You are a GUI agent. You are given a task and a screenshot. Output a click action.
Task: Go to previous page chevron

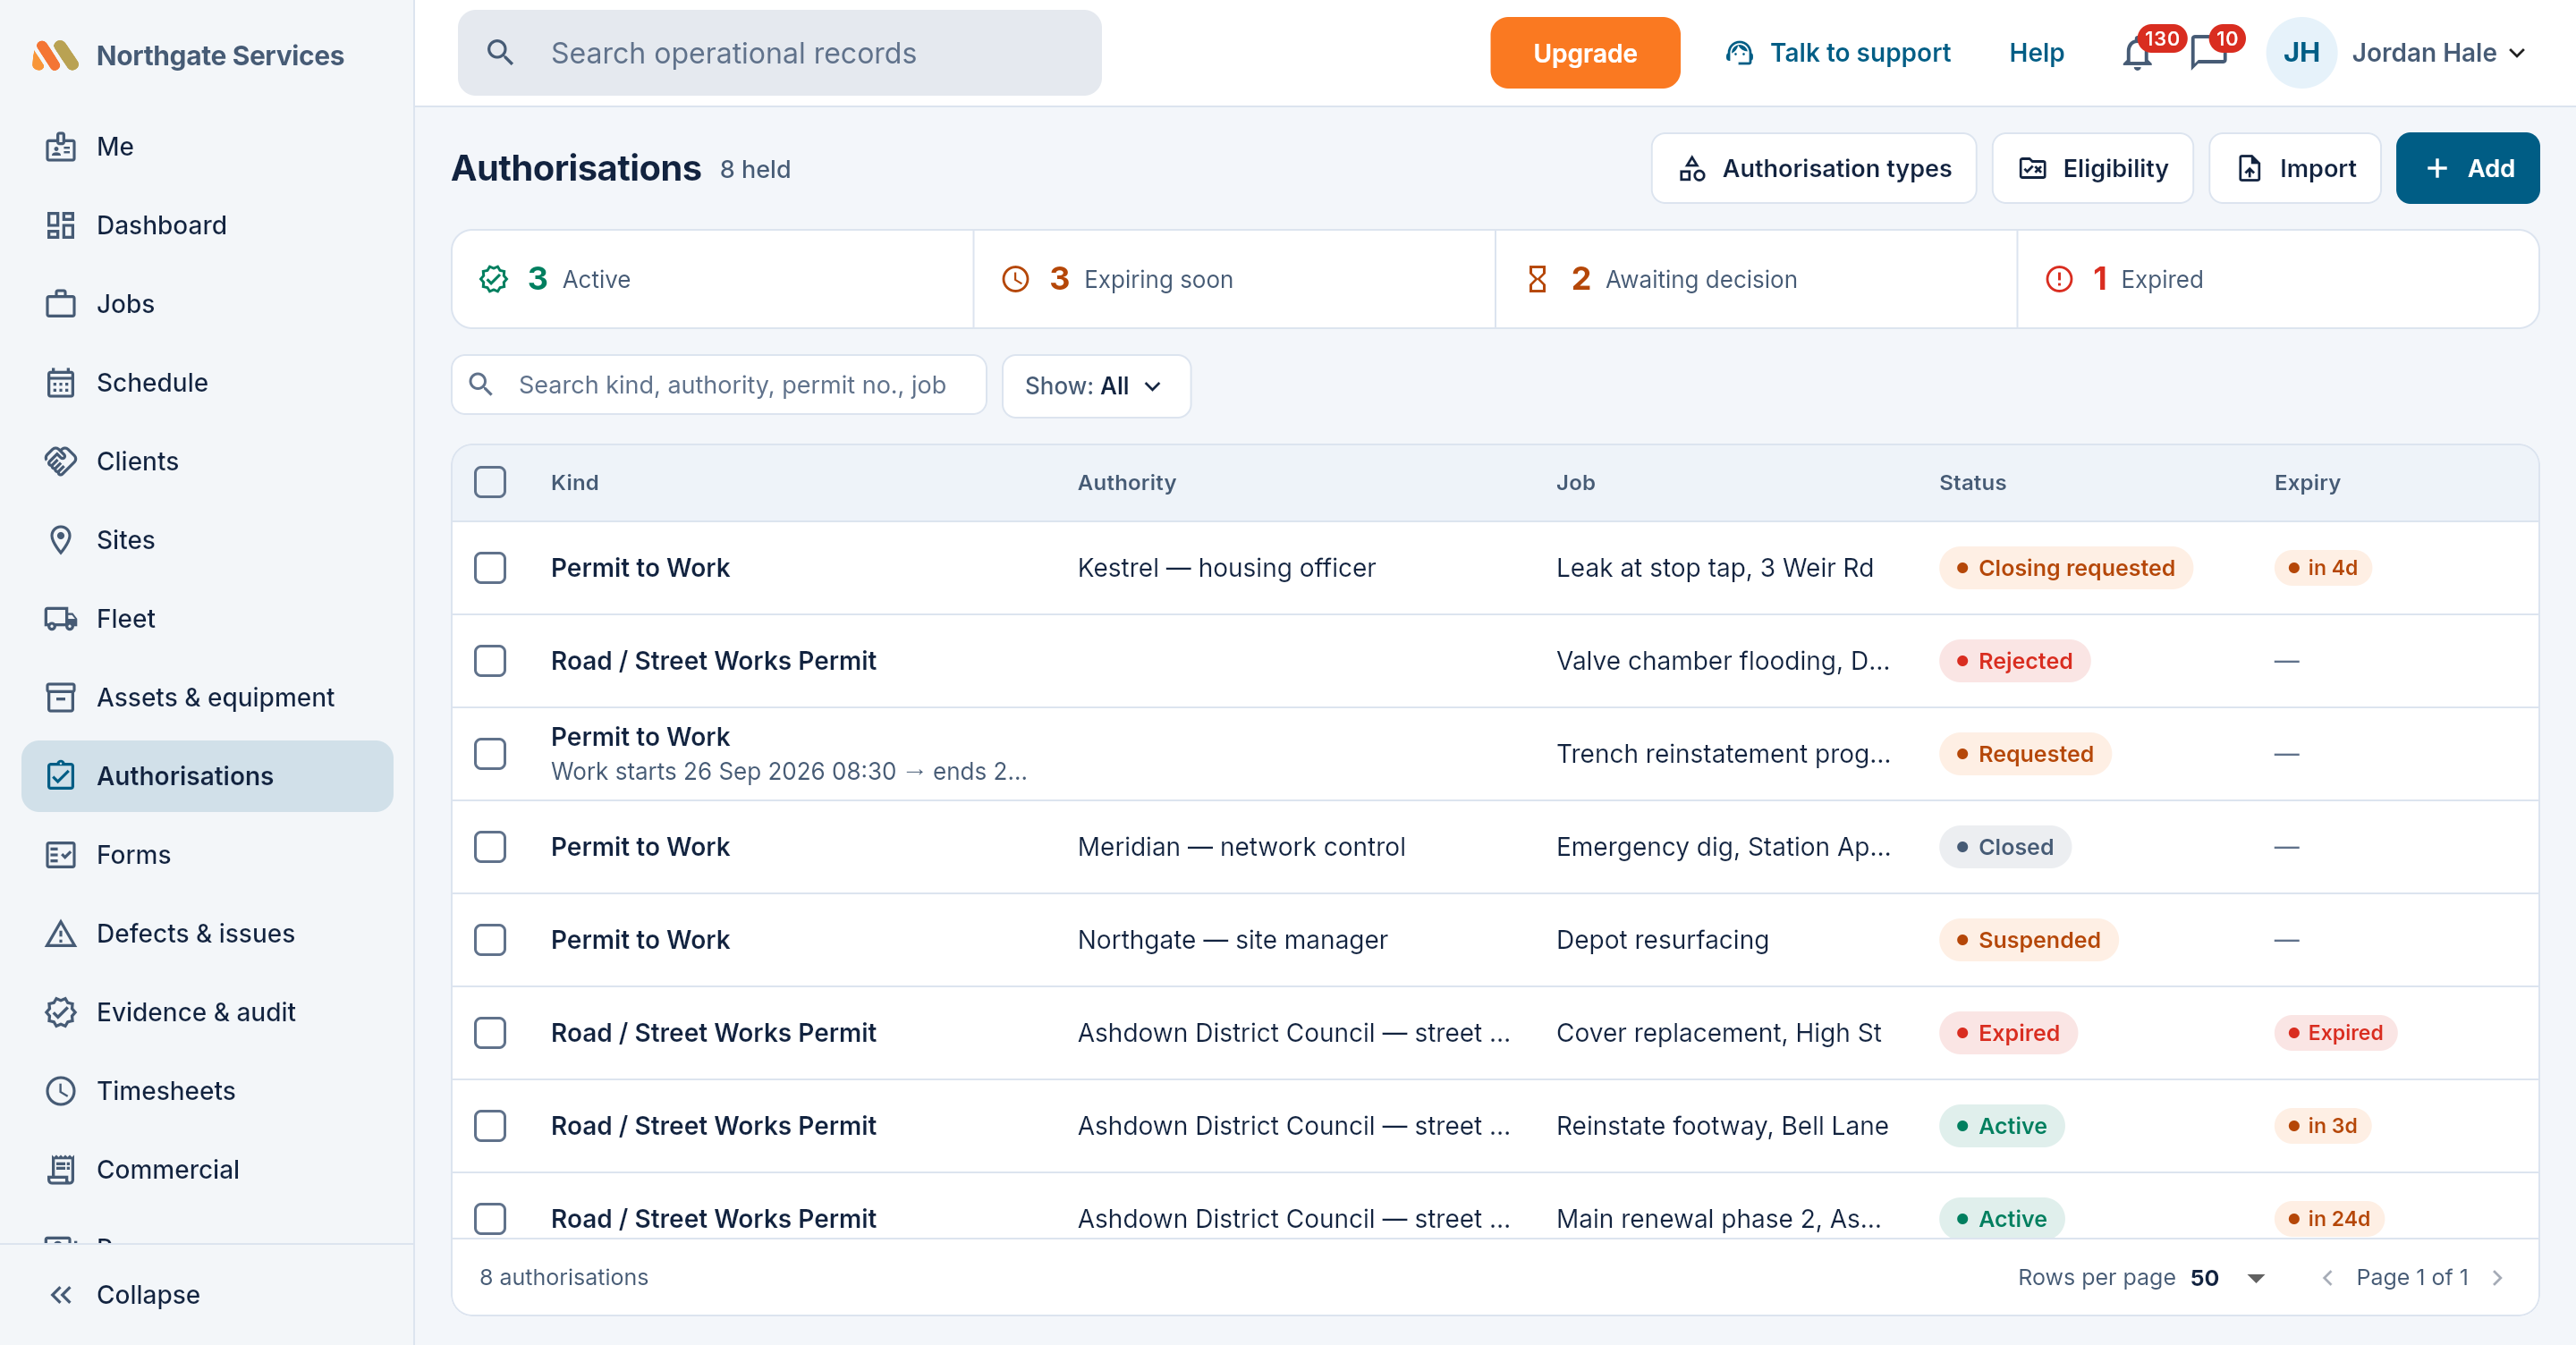[2328, 1277]
